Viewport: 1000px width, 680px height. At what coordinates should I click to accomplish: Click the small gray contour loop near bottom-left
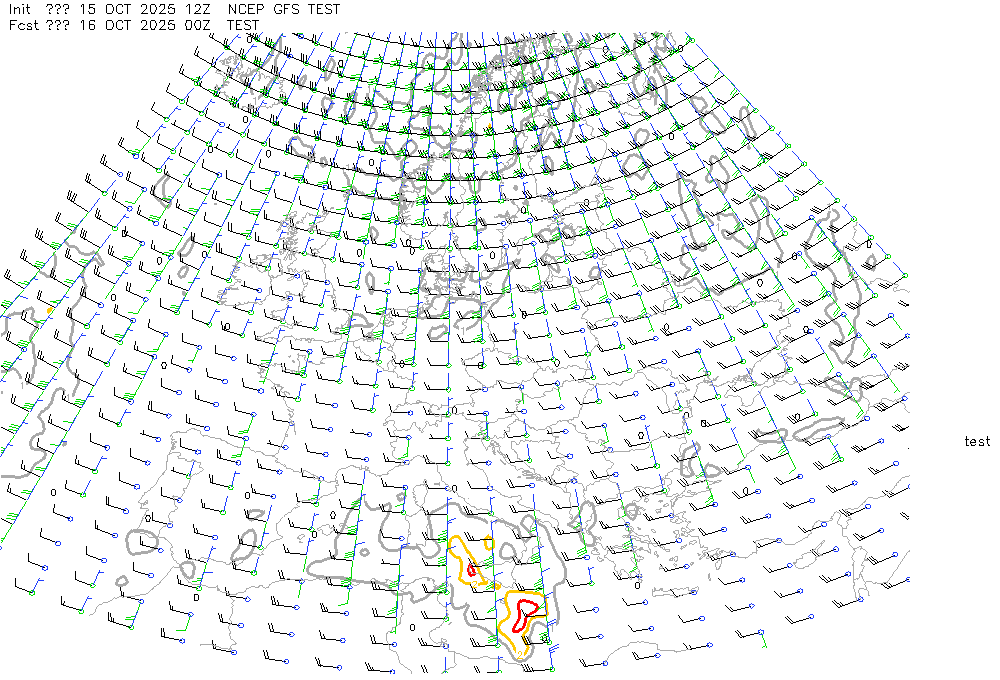[123, 582]
